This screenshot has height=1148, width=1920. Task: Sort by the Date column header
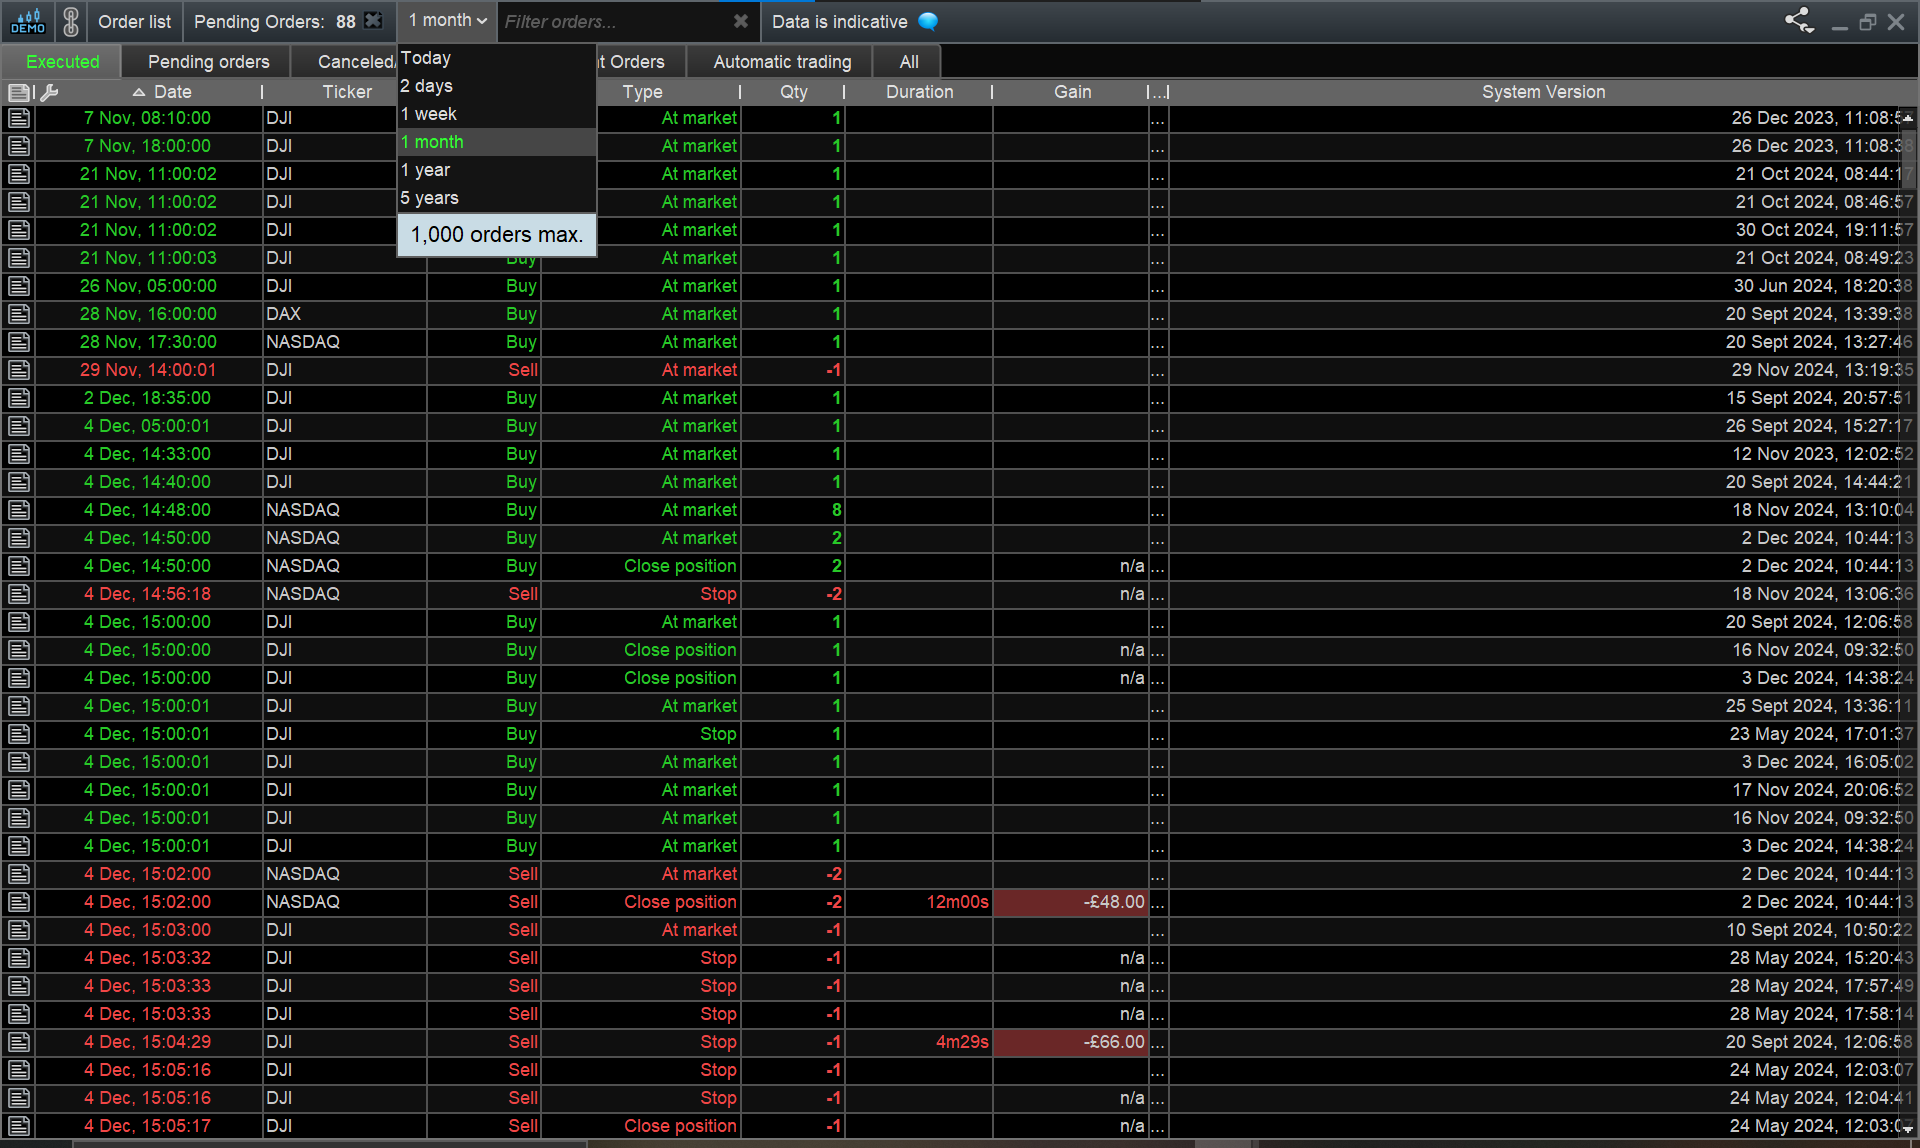(x=172, y=92)
